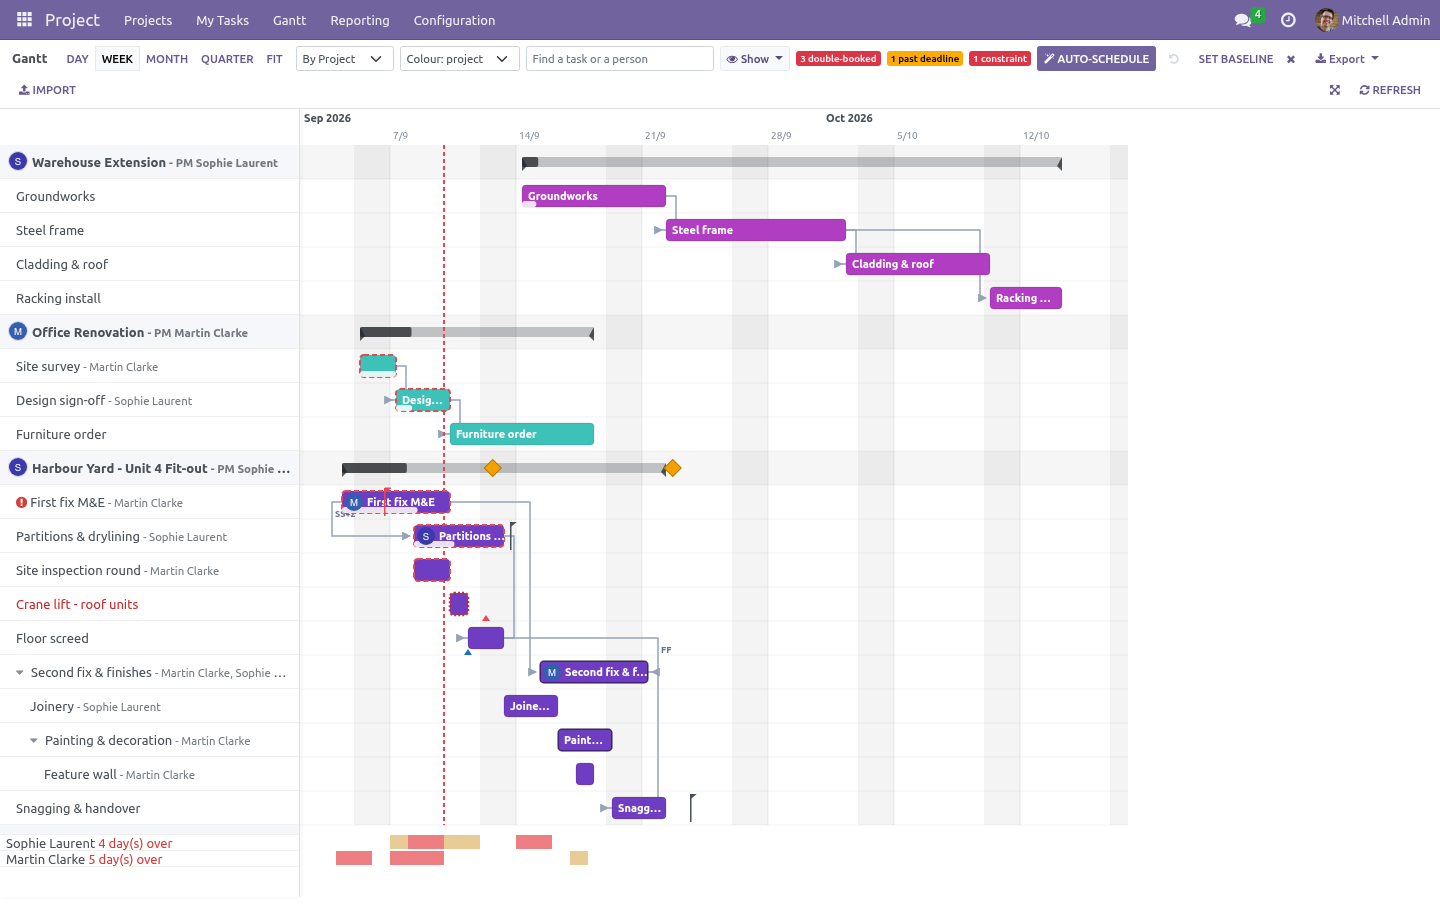Open the activities clock icon
This screenshot has height=922, width=1440.
pyautogui.click(x=1288, y=20)
